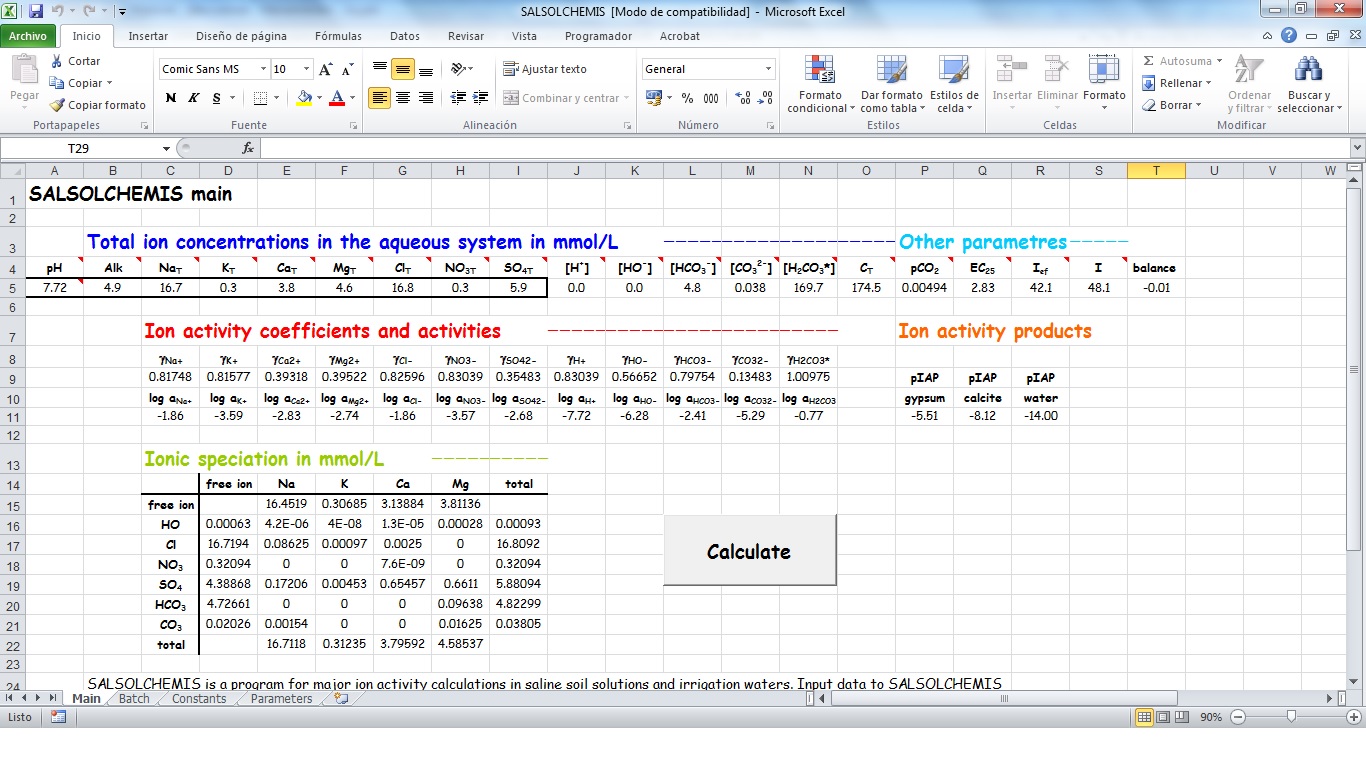This screenshot has width=1366, height=768.
Task: Click the Page Layout view icon in status bar
Action: (x=1162, y=717)
